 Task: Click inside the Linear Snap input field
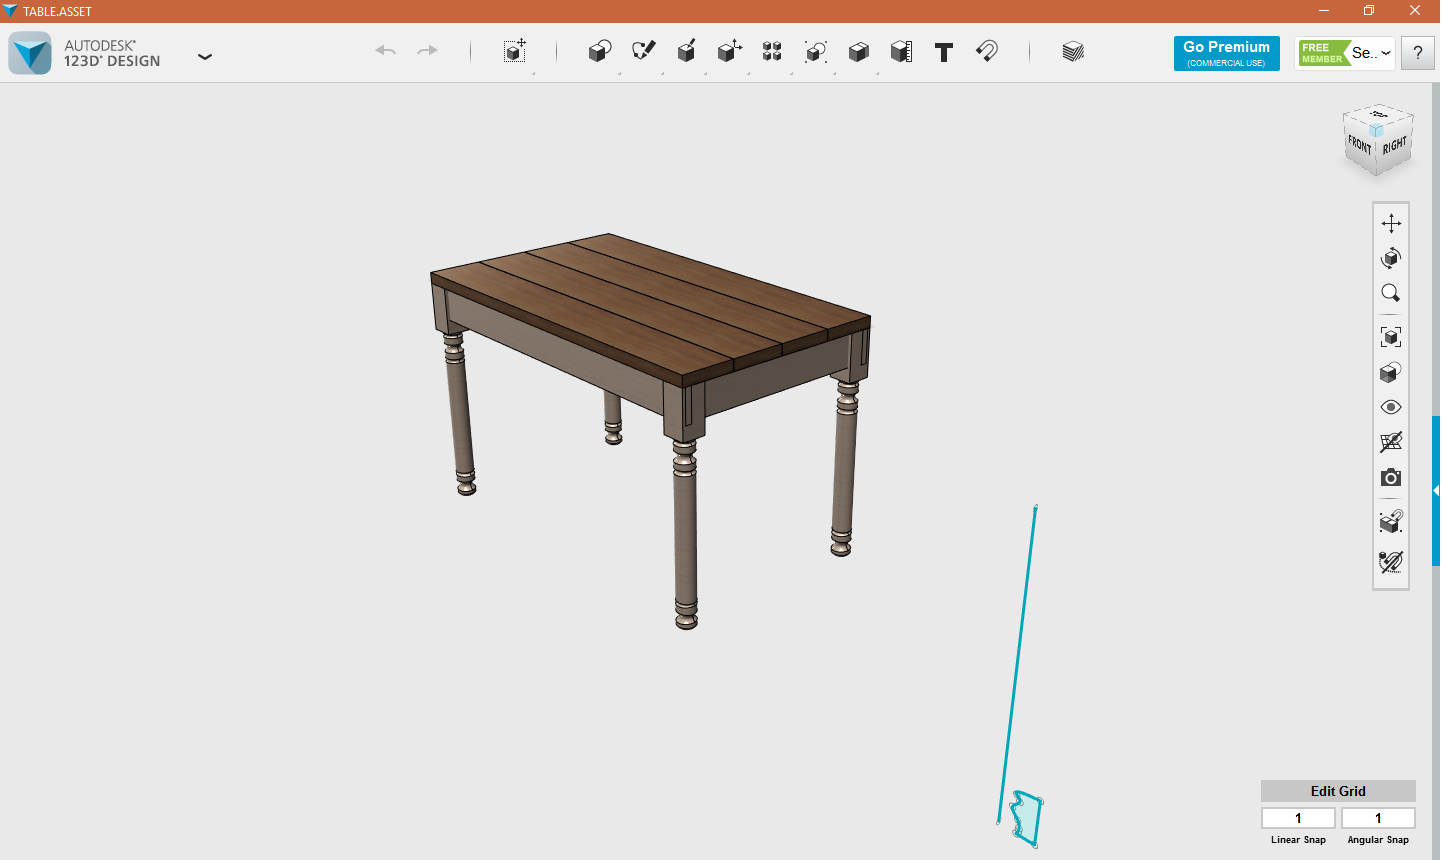point(1297,817)
